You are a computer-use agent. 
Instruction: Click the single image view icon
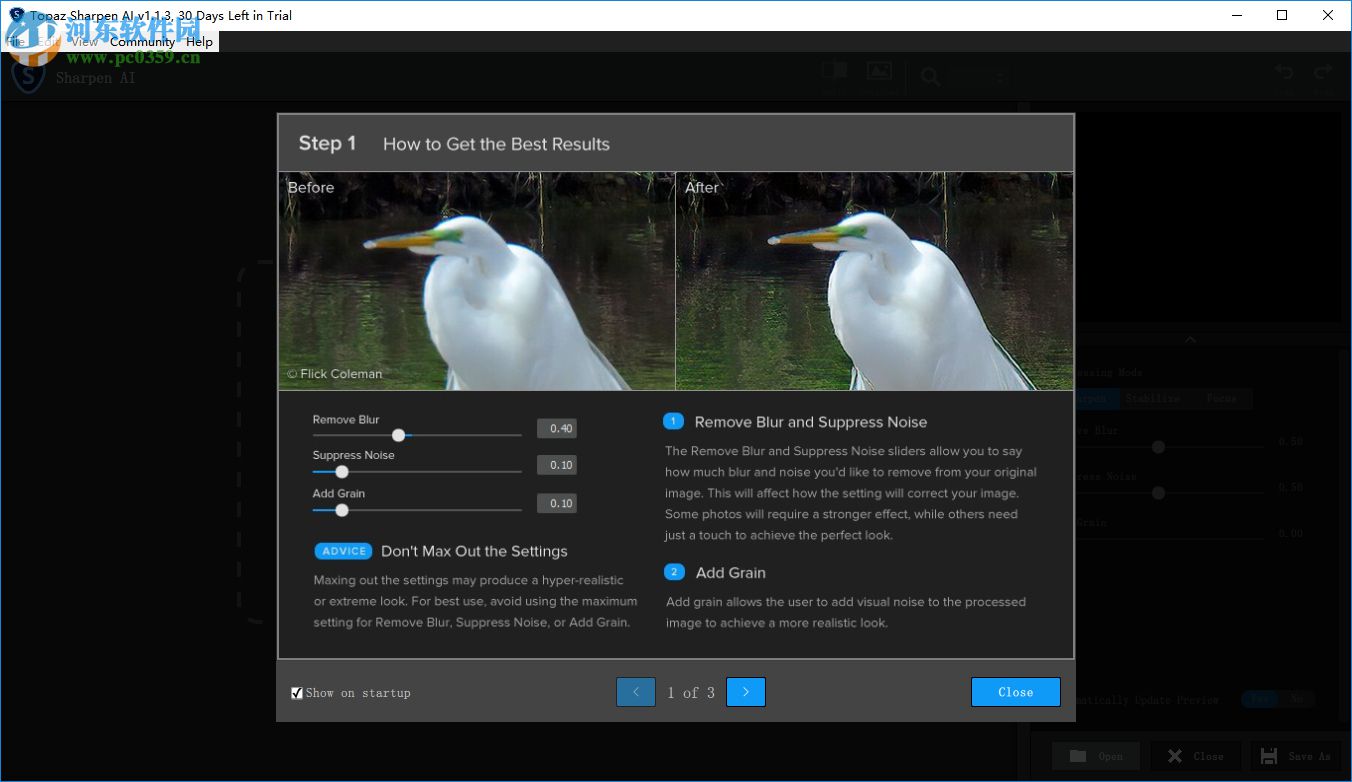[x=879, y=72]
